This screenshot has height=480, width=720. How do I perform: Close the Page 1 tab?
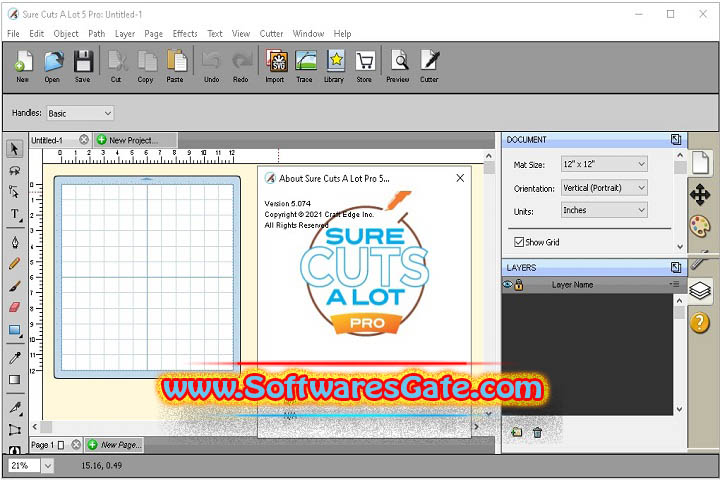pos(76,445)
